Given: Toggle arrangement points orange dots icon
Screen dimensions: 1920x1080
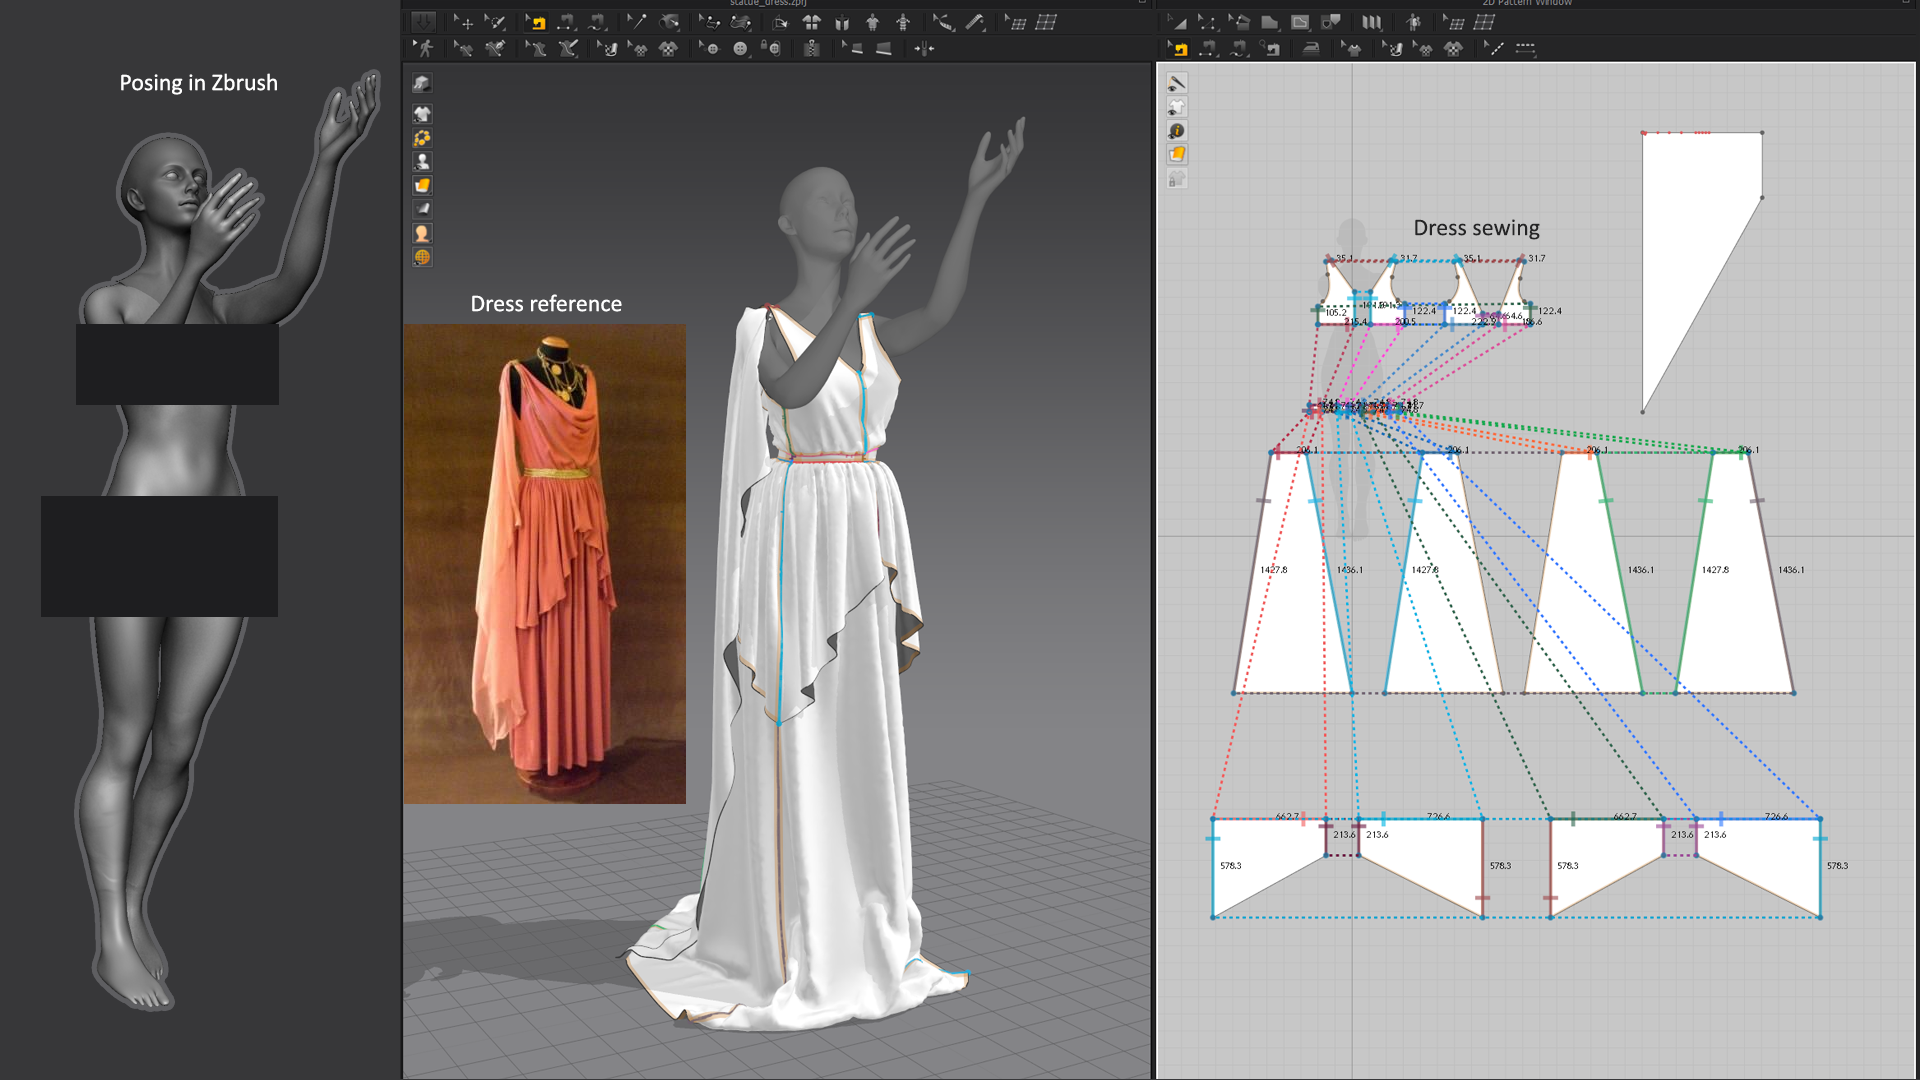Looking at the screenshot, I should pos(422,137).
